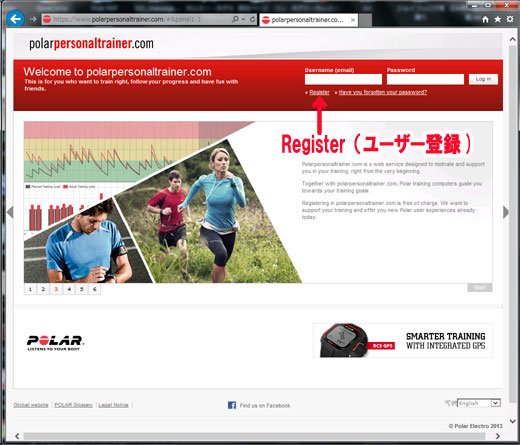Click the Welcome to polarpersonaltrainer.com heading
The width and height of the screenshot is (520, 445).
117,72
